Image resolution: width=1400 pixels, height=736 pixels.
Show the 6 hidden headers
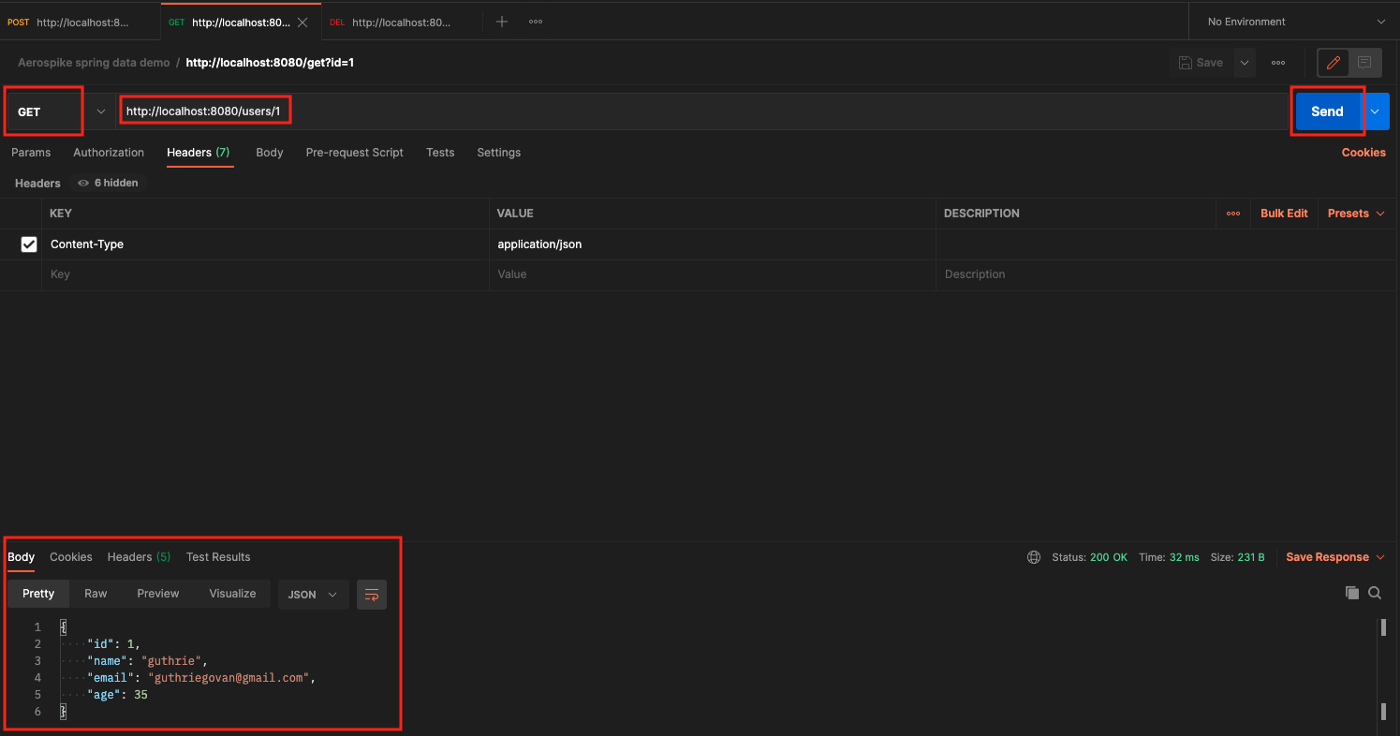(109, 183)
